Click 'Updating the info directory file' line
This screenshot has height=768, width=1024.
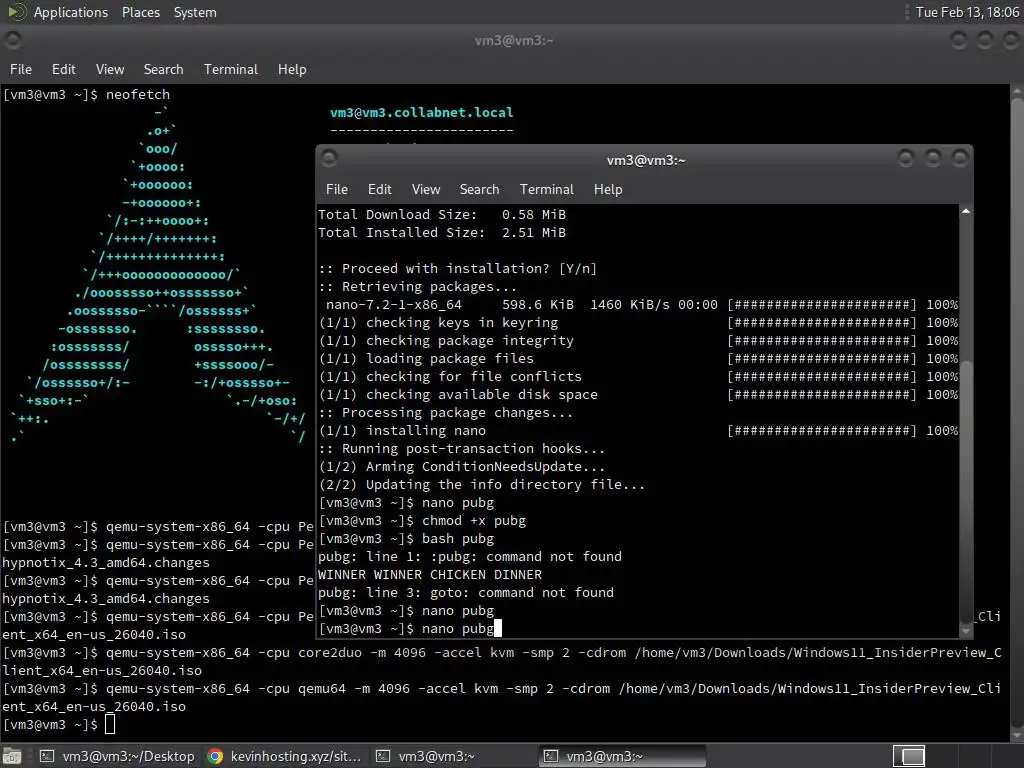coord(481,485)
